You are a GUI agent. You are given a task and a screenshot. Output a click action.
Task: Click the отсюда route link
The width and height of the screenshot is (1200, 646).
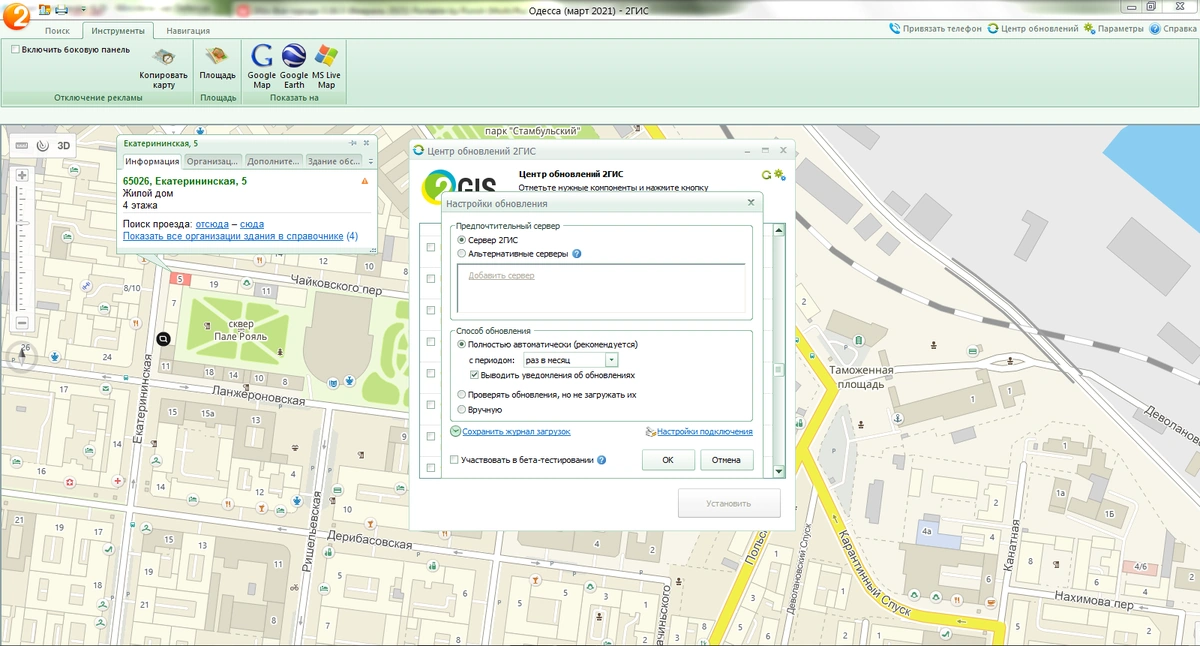[212, 224]
